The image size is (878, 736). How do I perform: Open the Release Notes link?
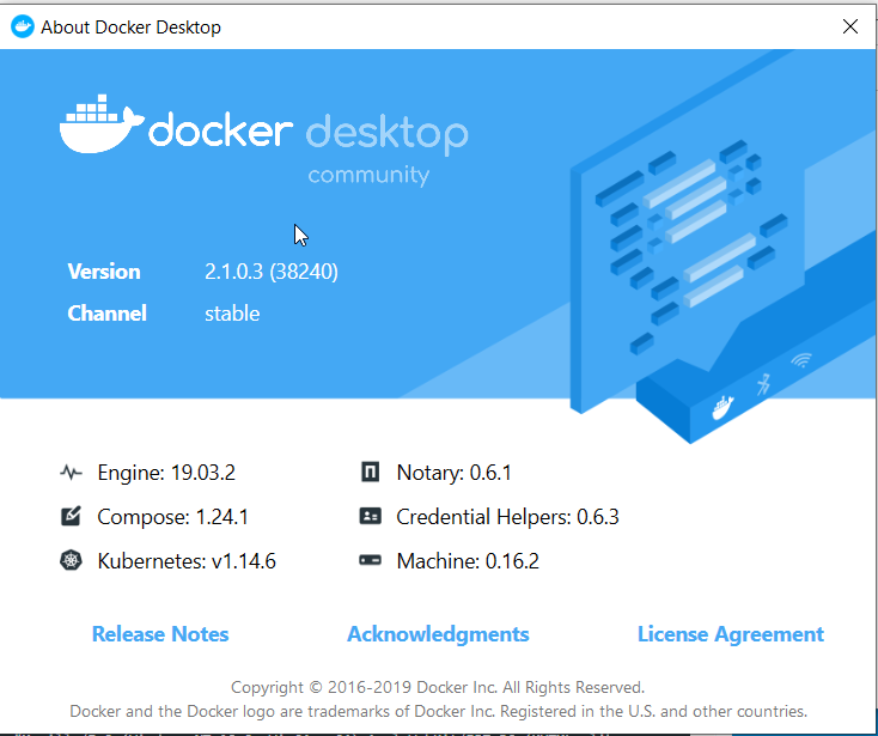tap(160, 634)
